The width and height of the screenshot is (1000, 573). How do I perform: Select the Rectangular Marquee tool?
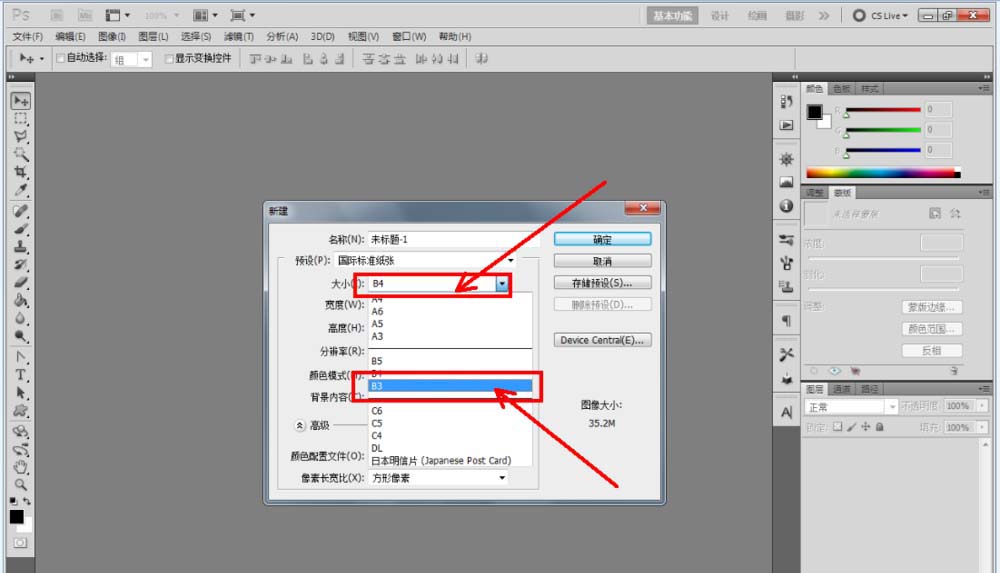click(20, 119)
